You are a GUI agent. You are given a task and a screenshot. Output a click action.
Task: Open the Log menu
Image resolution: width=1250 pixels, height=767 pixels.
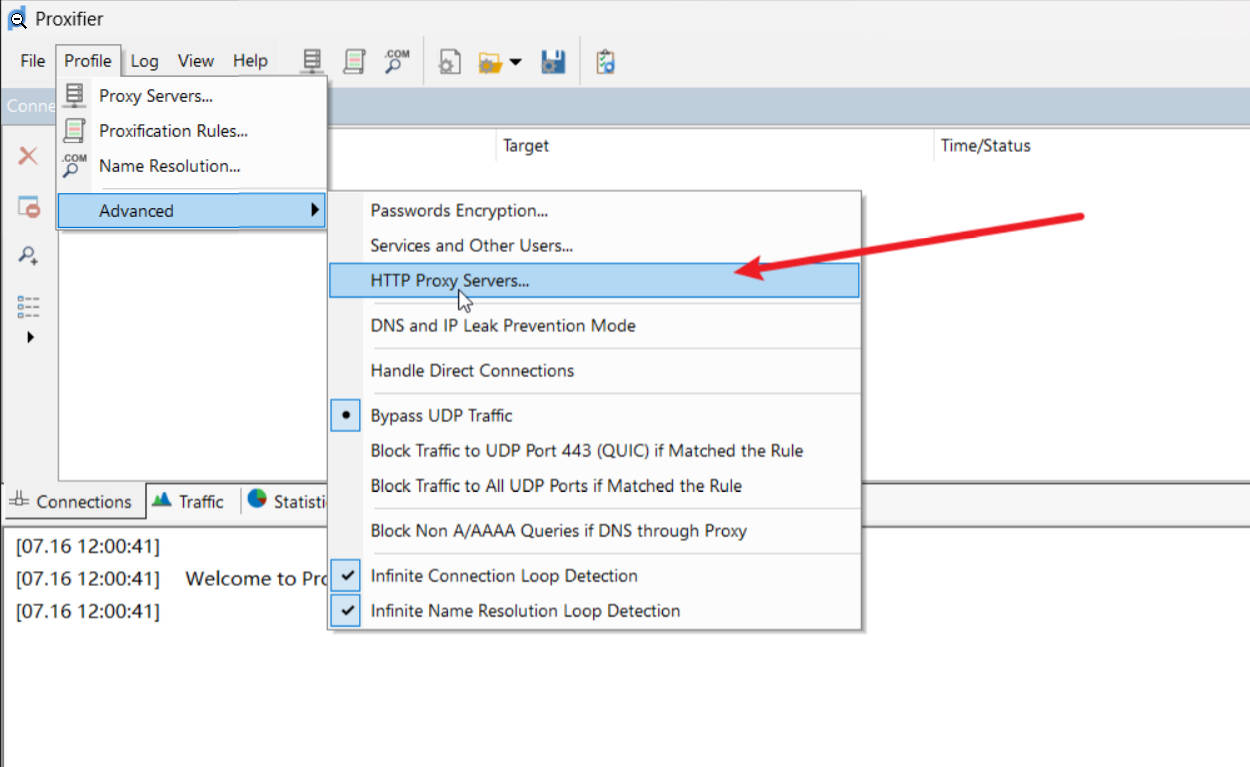[144, 61]
